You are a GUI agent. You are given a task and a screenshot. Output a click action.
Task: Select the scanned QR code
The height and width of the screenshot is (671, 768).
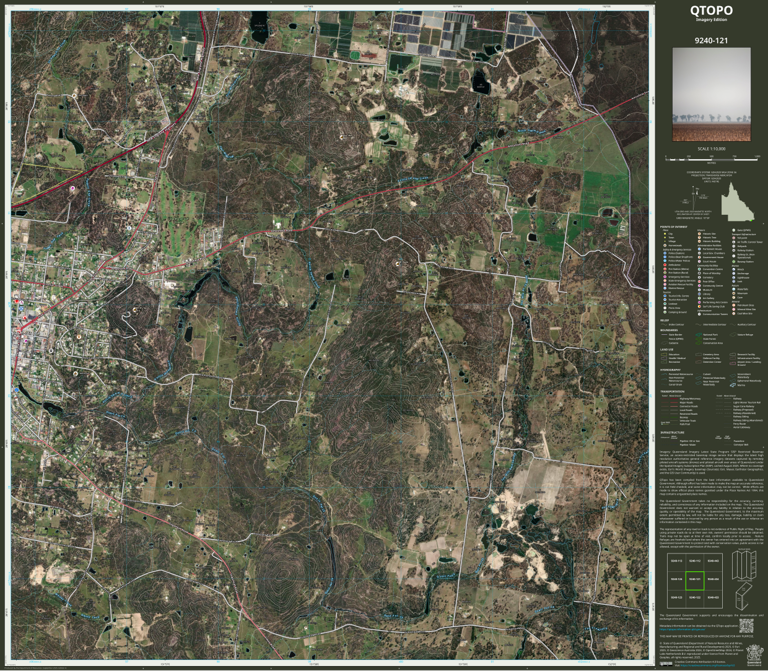(746, 626)
